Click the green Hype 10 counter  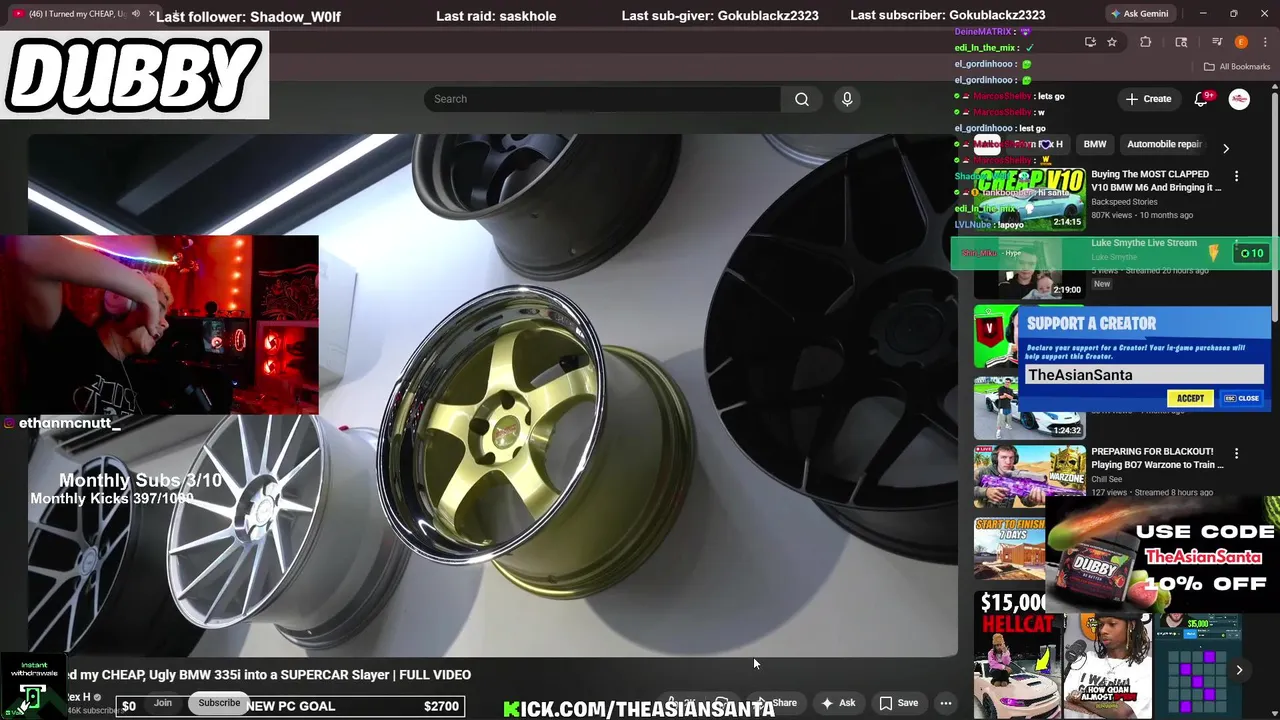1252,253
